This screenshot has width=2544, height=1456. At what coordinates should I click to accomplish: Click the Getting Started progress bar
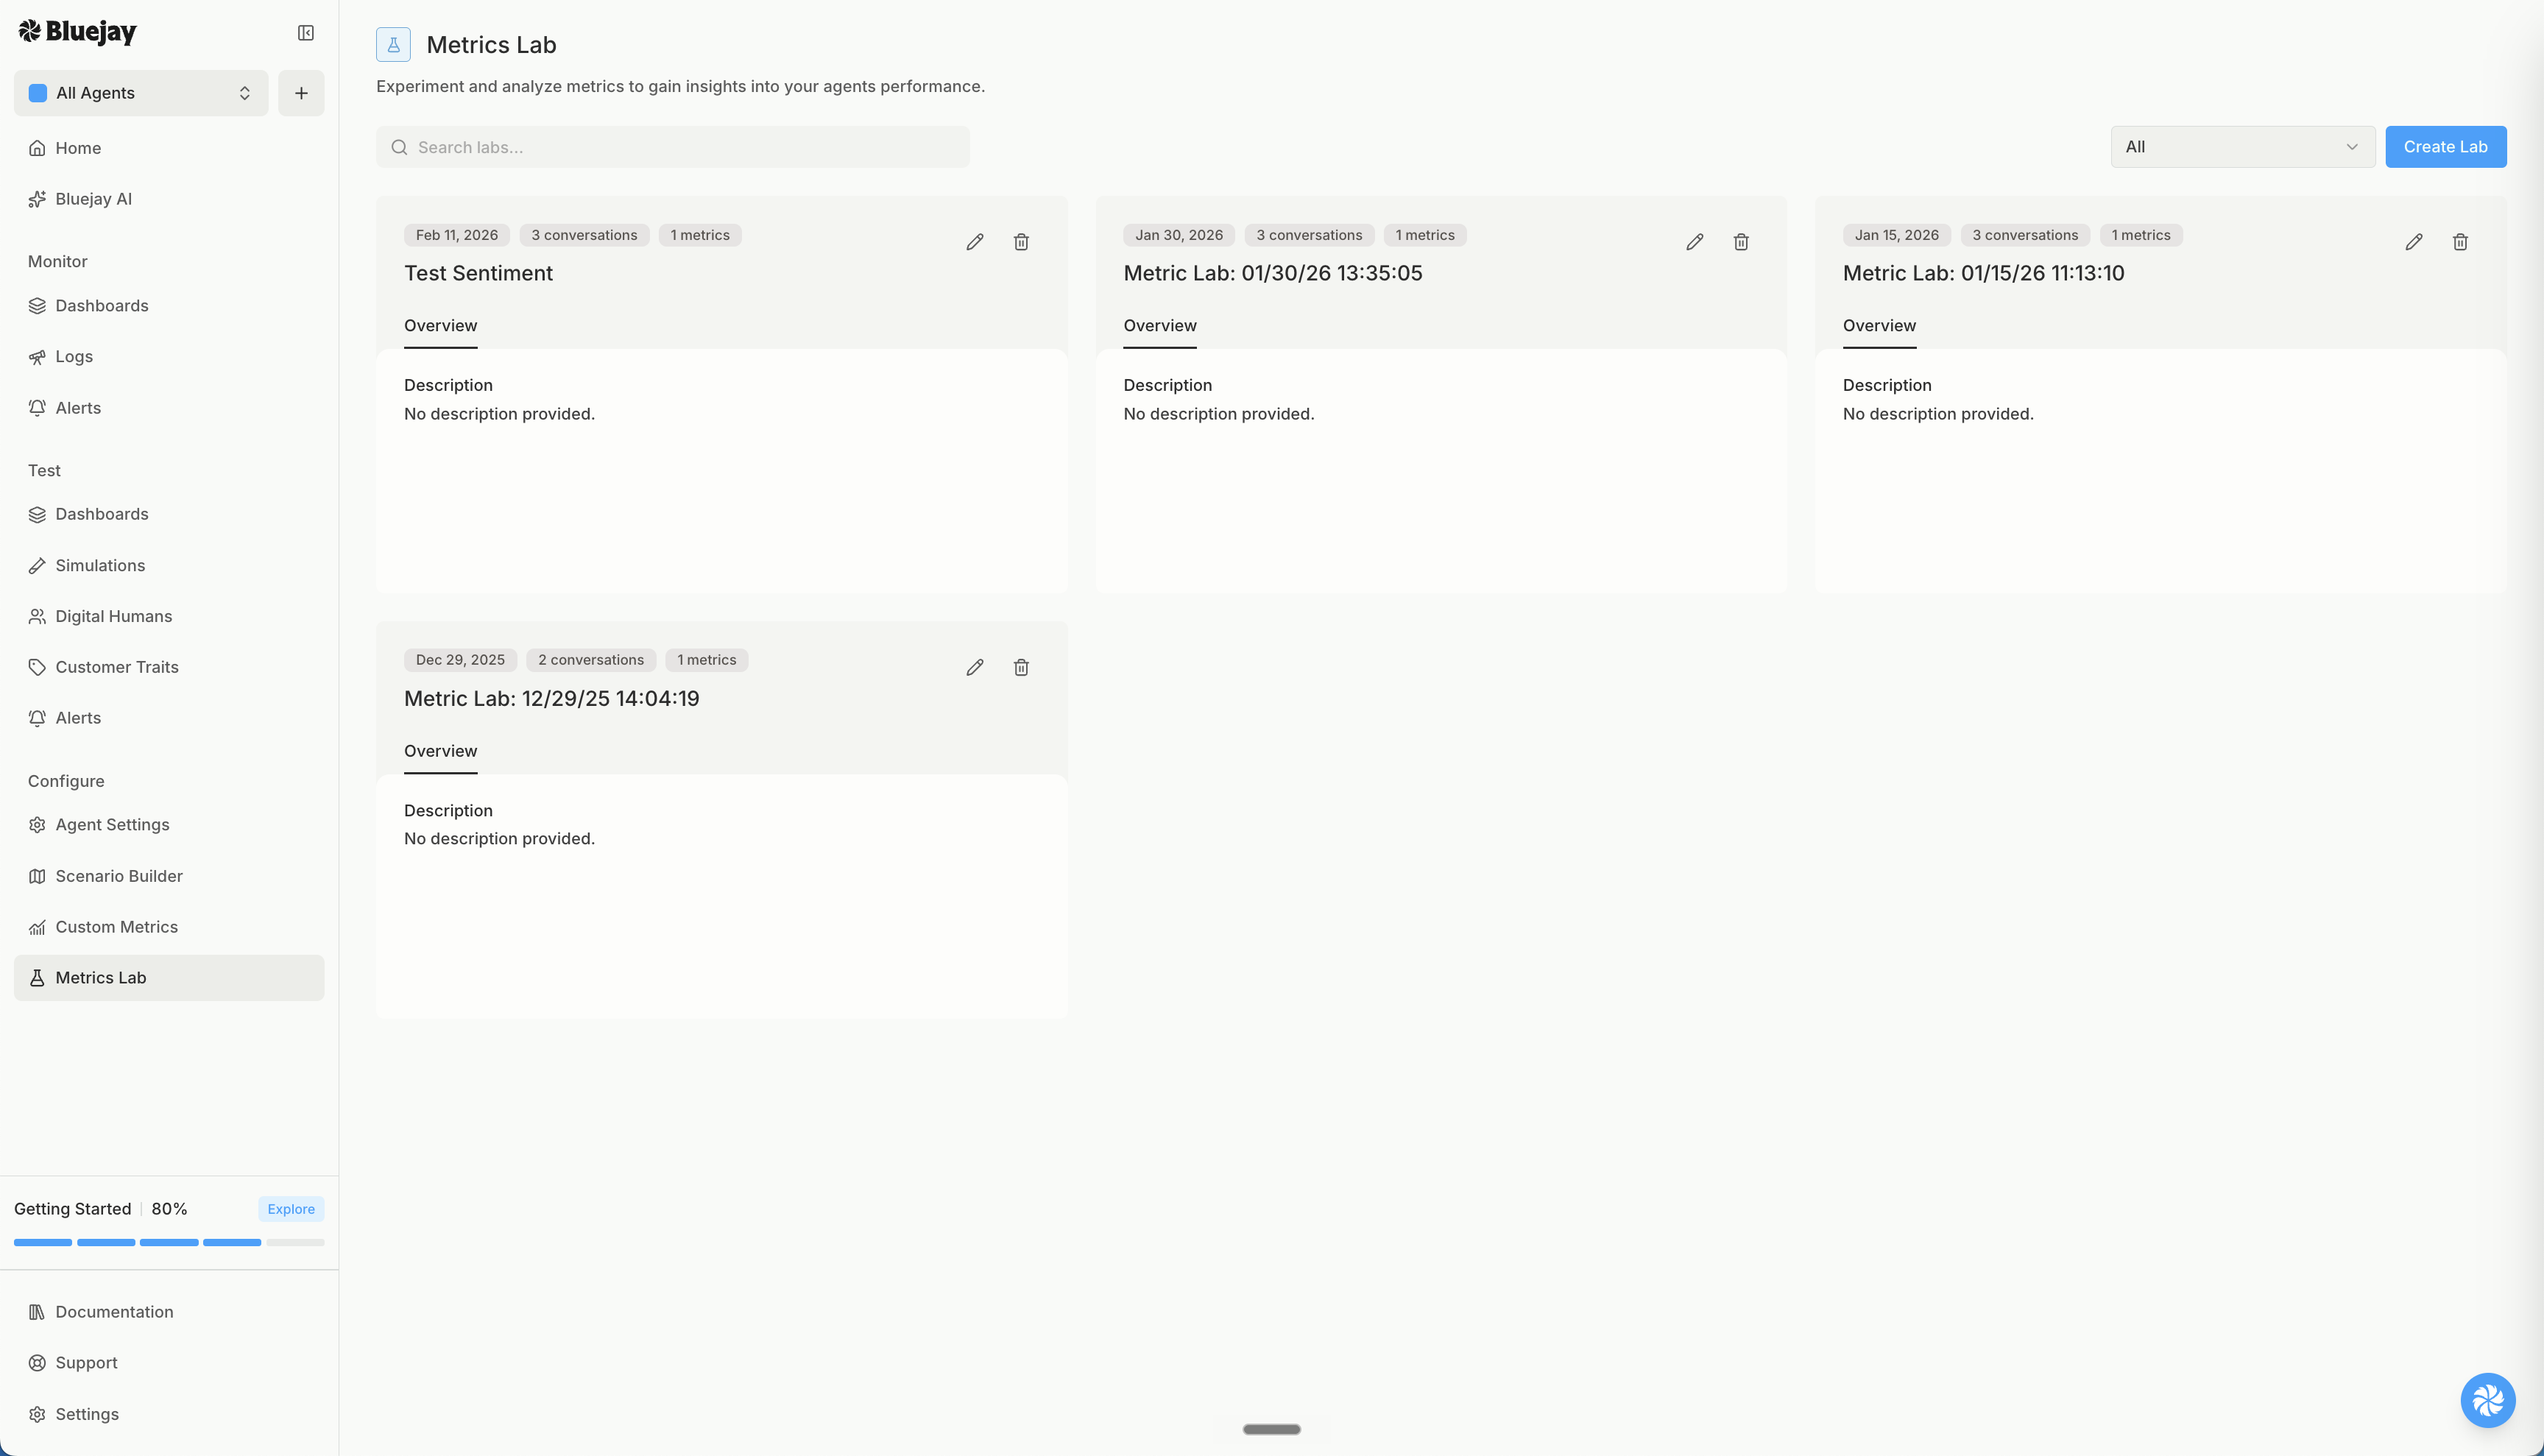tap(169, 1242)
